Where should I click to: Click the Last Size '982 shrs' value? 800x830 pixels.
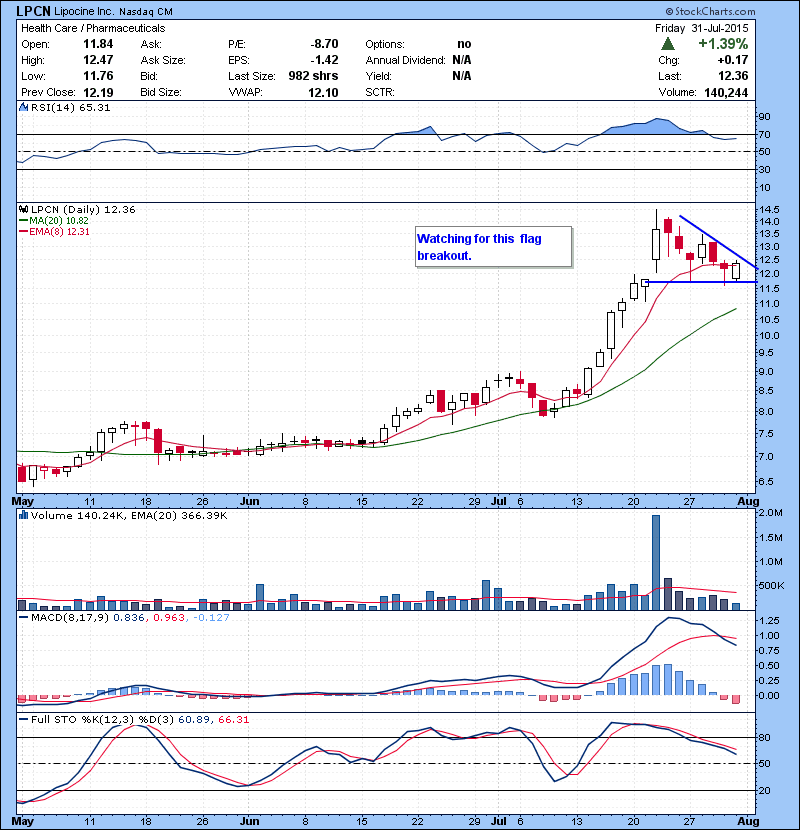click(313, 76)
